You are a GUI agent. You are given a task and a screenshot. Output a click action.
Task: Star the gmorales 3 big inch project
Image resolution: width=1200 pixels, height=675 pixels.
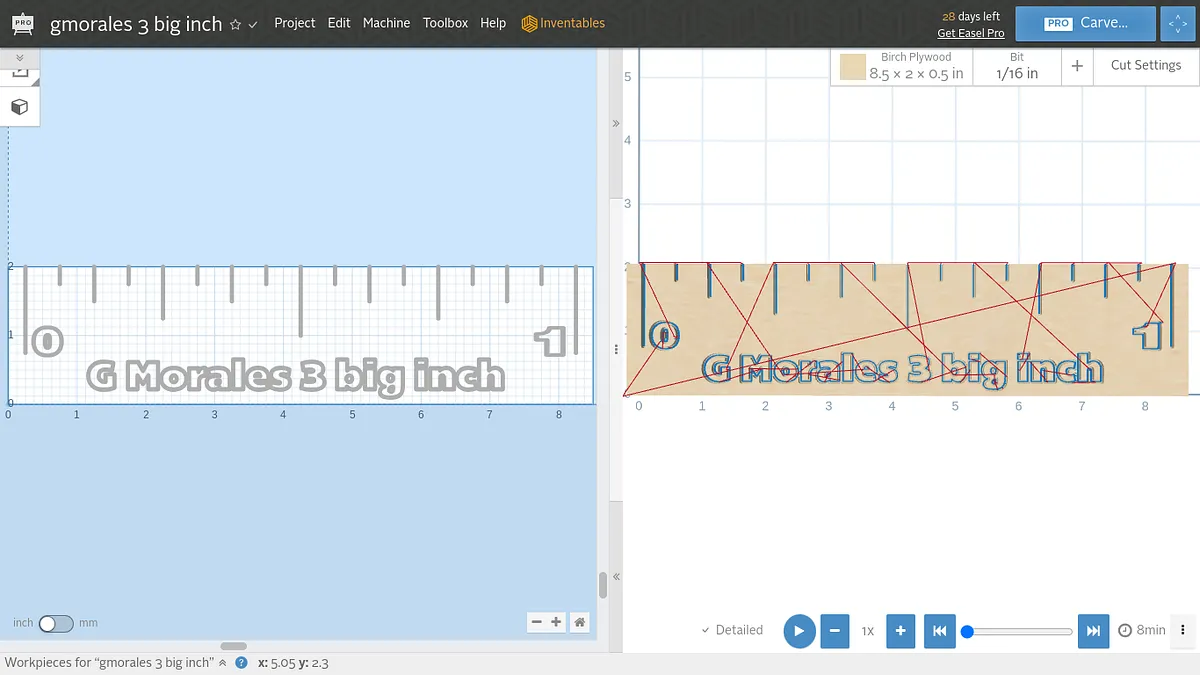(x=236, y=24)
